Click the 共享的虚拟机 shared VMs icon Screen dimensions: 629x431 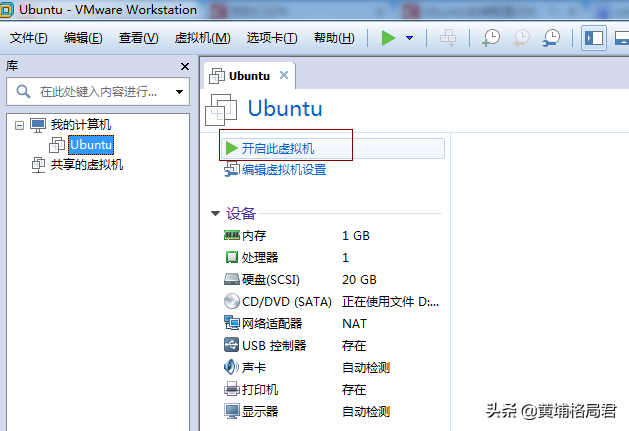click(38, 165)
